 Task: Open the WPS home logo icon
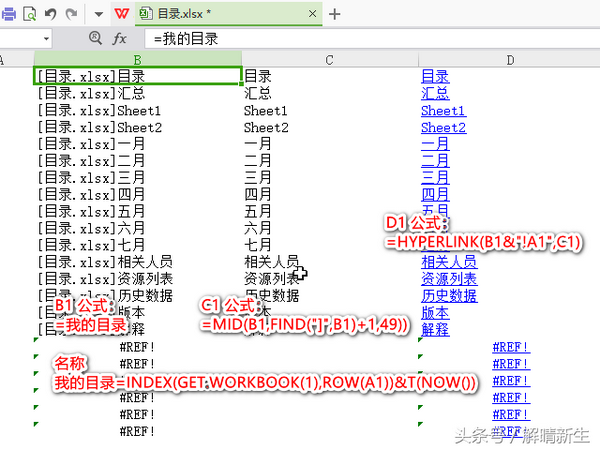[122, 14]
